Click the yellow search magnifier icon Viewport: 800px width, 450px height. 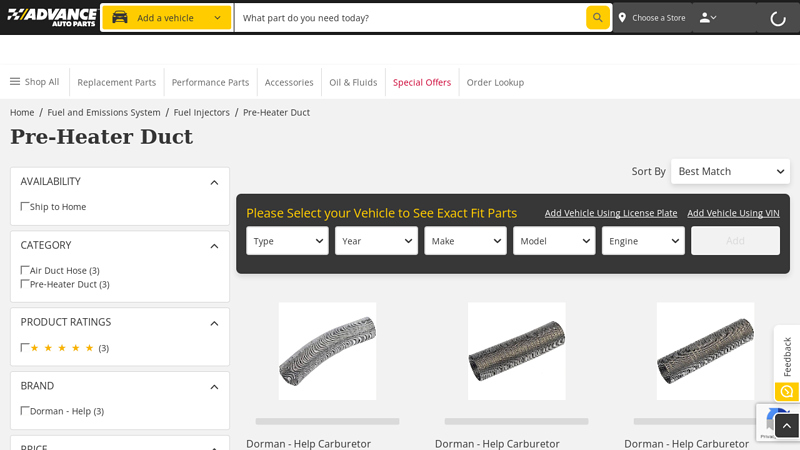pyautogui.click(x=597, y=17)
